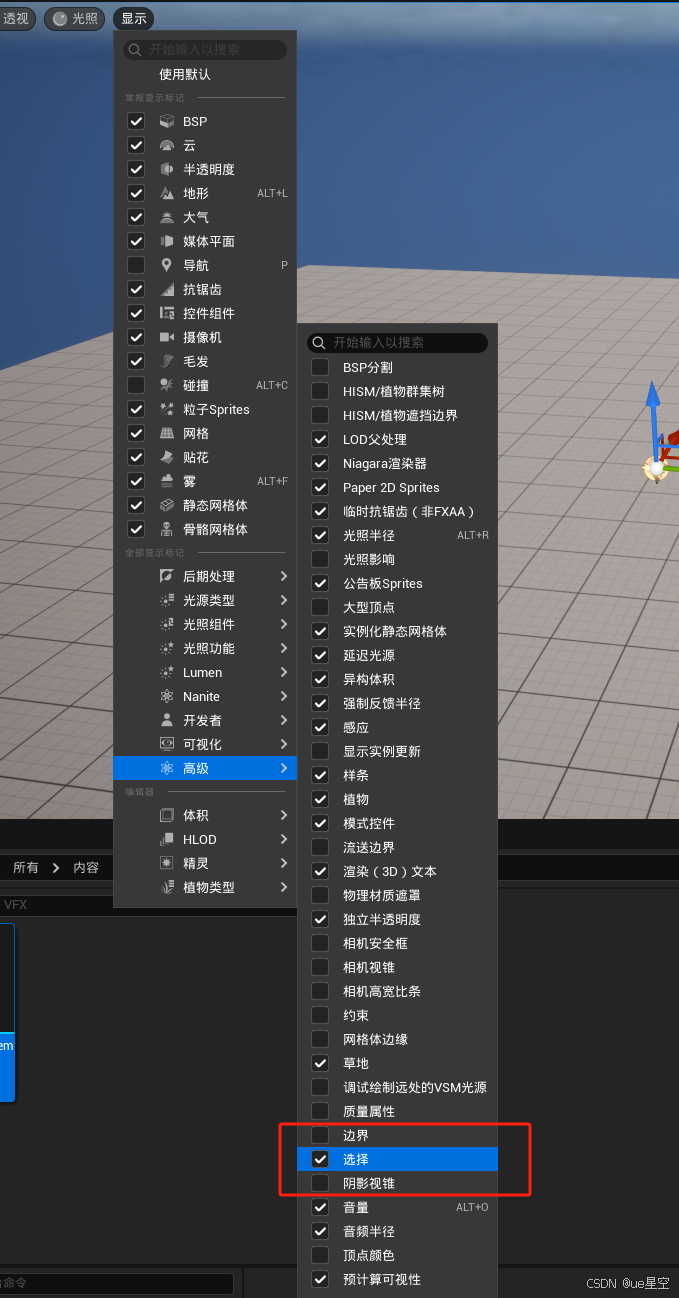Toggle the 相机视锥 menu entry
Image resolution: width=679 pixels, height=1298 pixels.
(x=397, y=967)
